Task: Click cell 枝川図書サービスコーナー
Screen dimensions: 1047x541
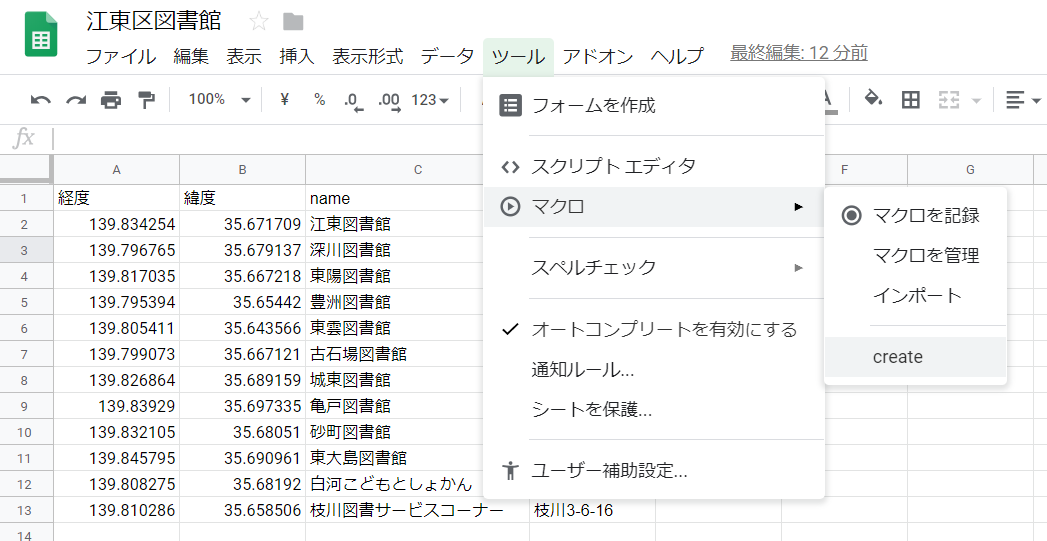Action: coord(417,510)
